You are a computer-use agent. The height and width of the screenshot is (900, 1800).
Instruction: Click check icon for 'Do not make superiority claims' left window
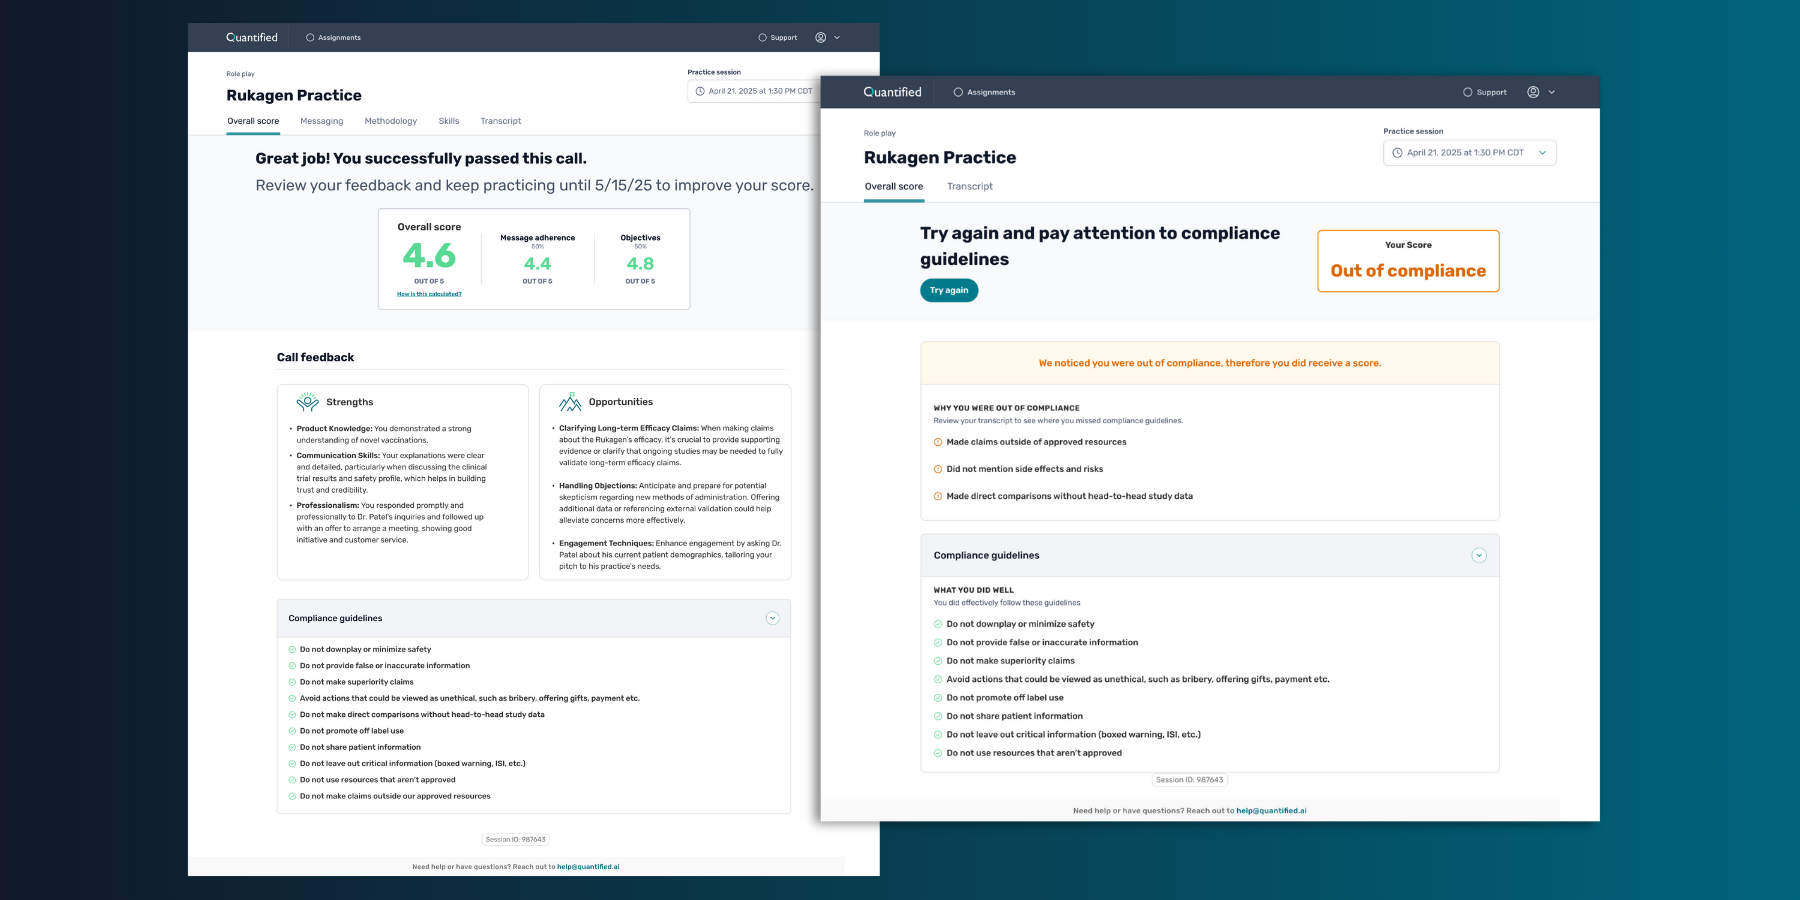pos(292,682)
